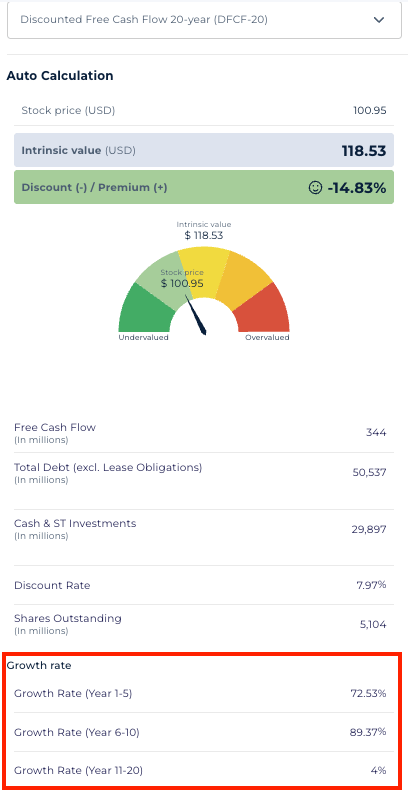
Task: Click Growth Rate Year 6-10 value 89.37%
Action: tap(368, 732)
